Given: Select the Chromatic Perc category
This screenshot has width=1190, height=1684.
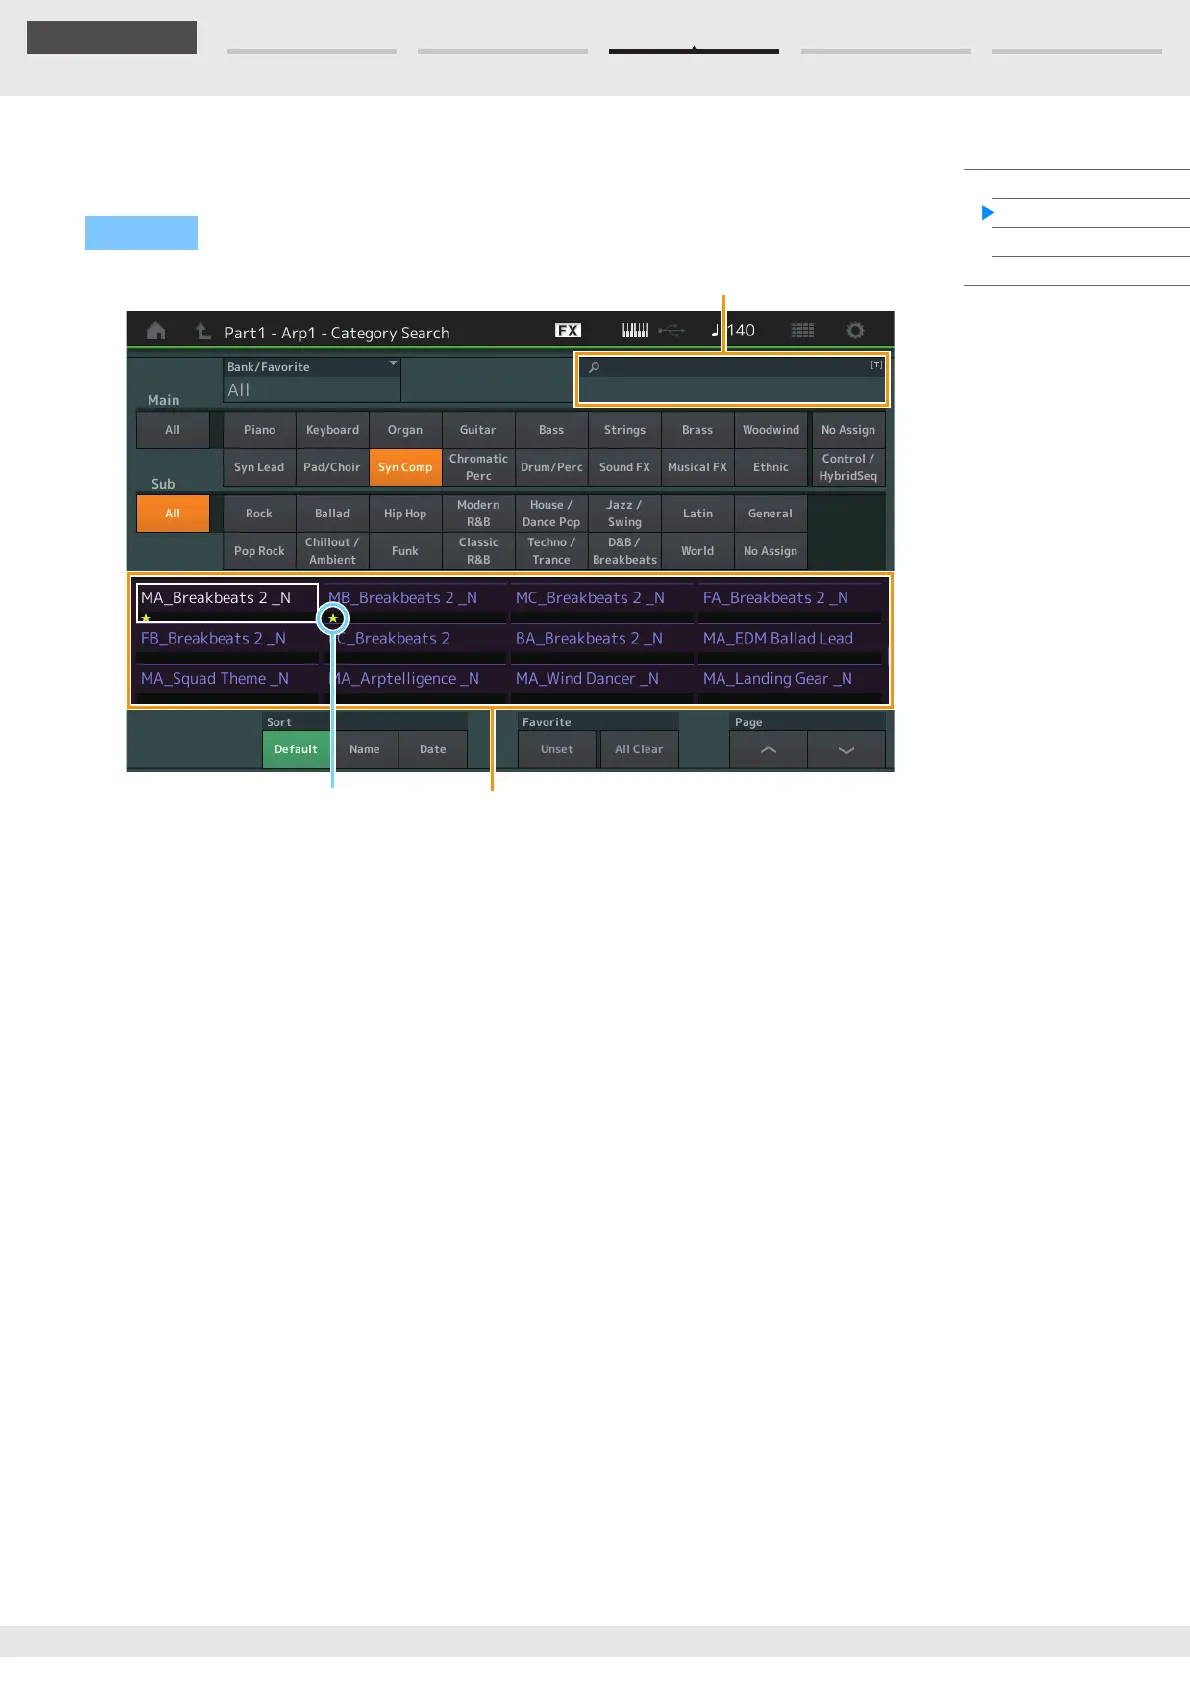Looking at the screenshot, I should click(479, 467).
